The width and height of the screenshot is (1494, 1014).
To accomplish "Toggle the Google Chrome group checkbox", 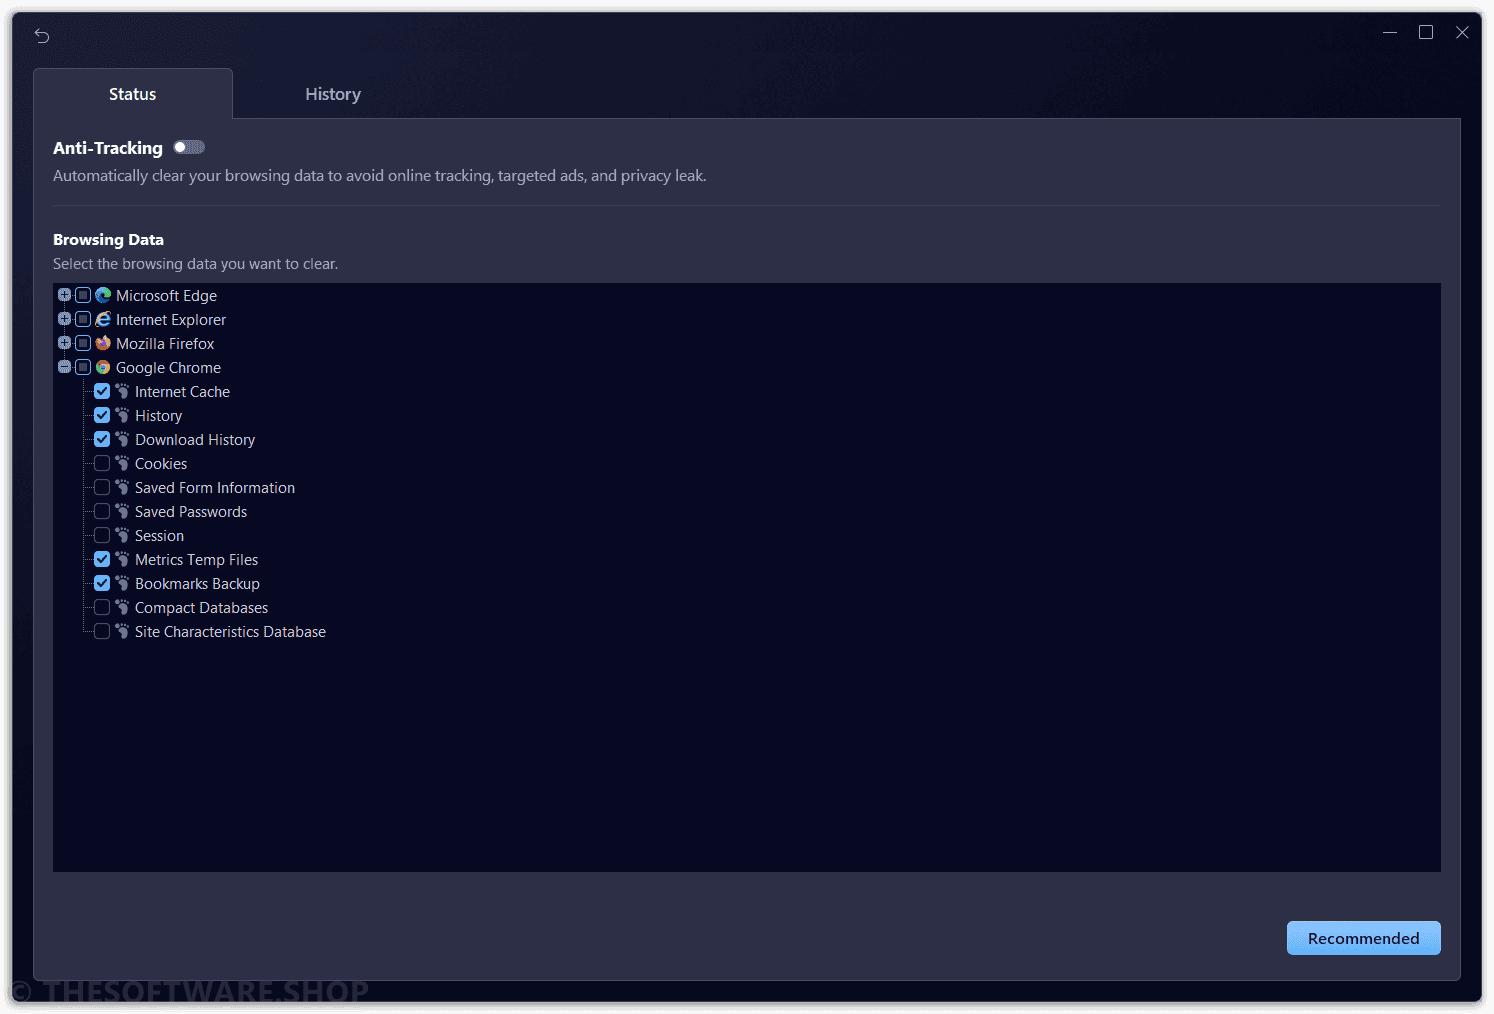I will (x=83, y=367).
